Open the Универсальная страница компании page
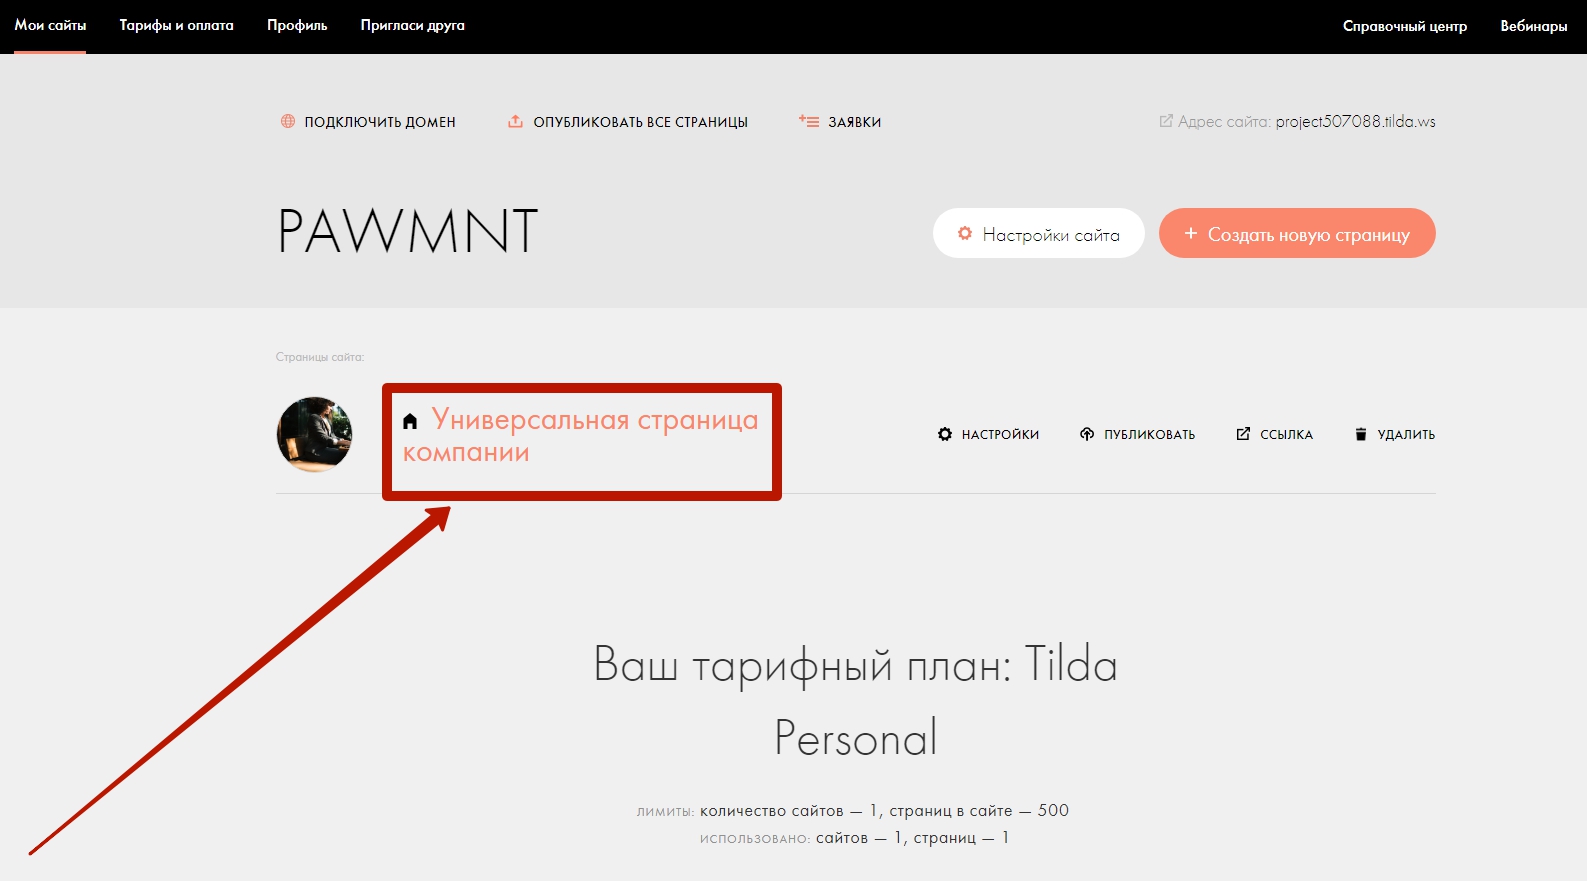Viewport: 1587px width, 881px height. (594, 421)
